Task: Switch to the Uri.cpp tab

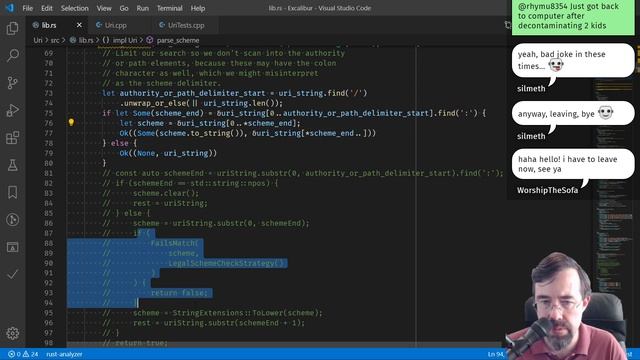Action: click(116, 25)
